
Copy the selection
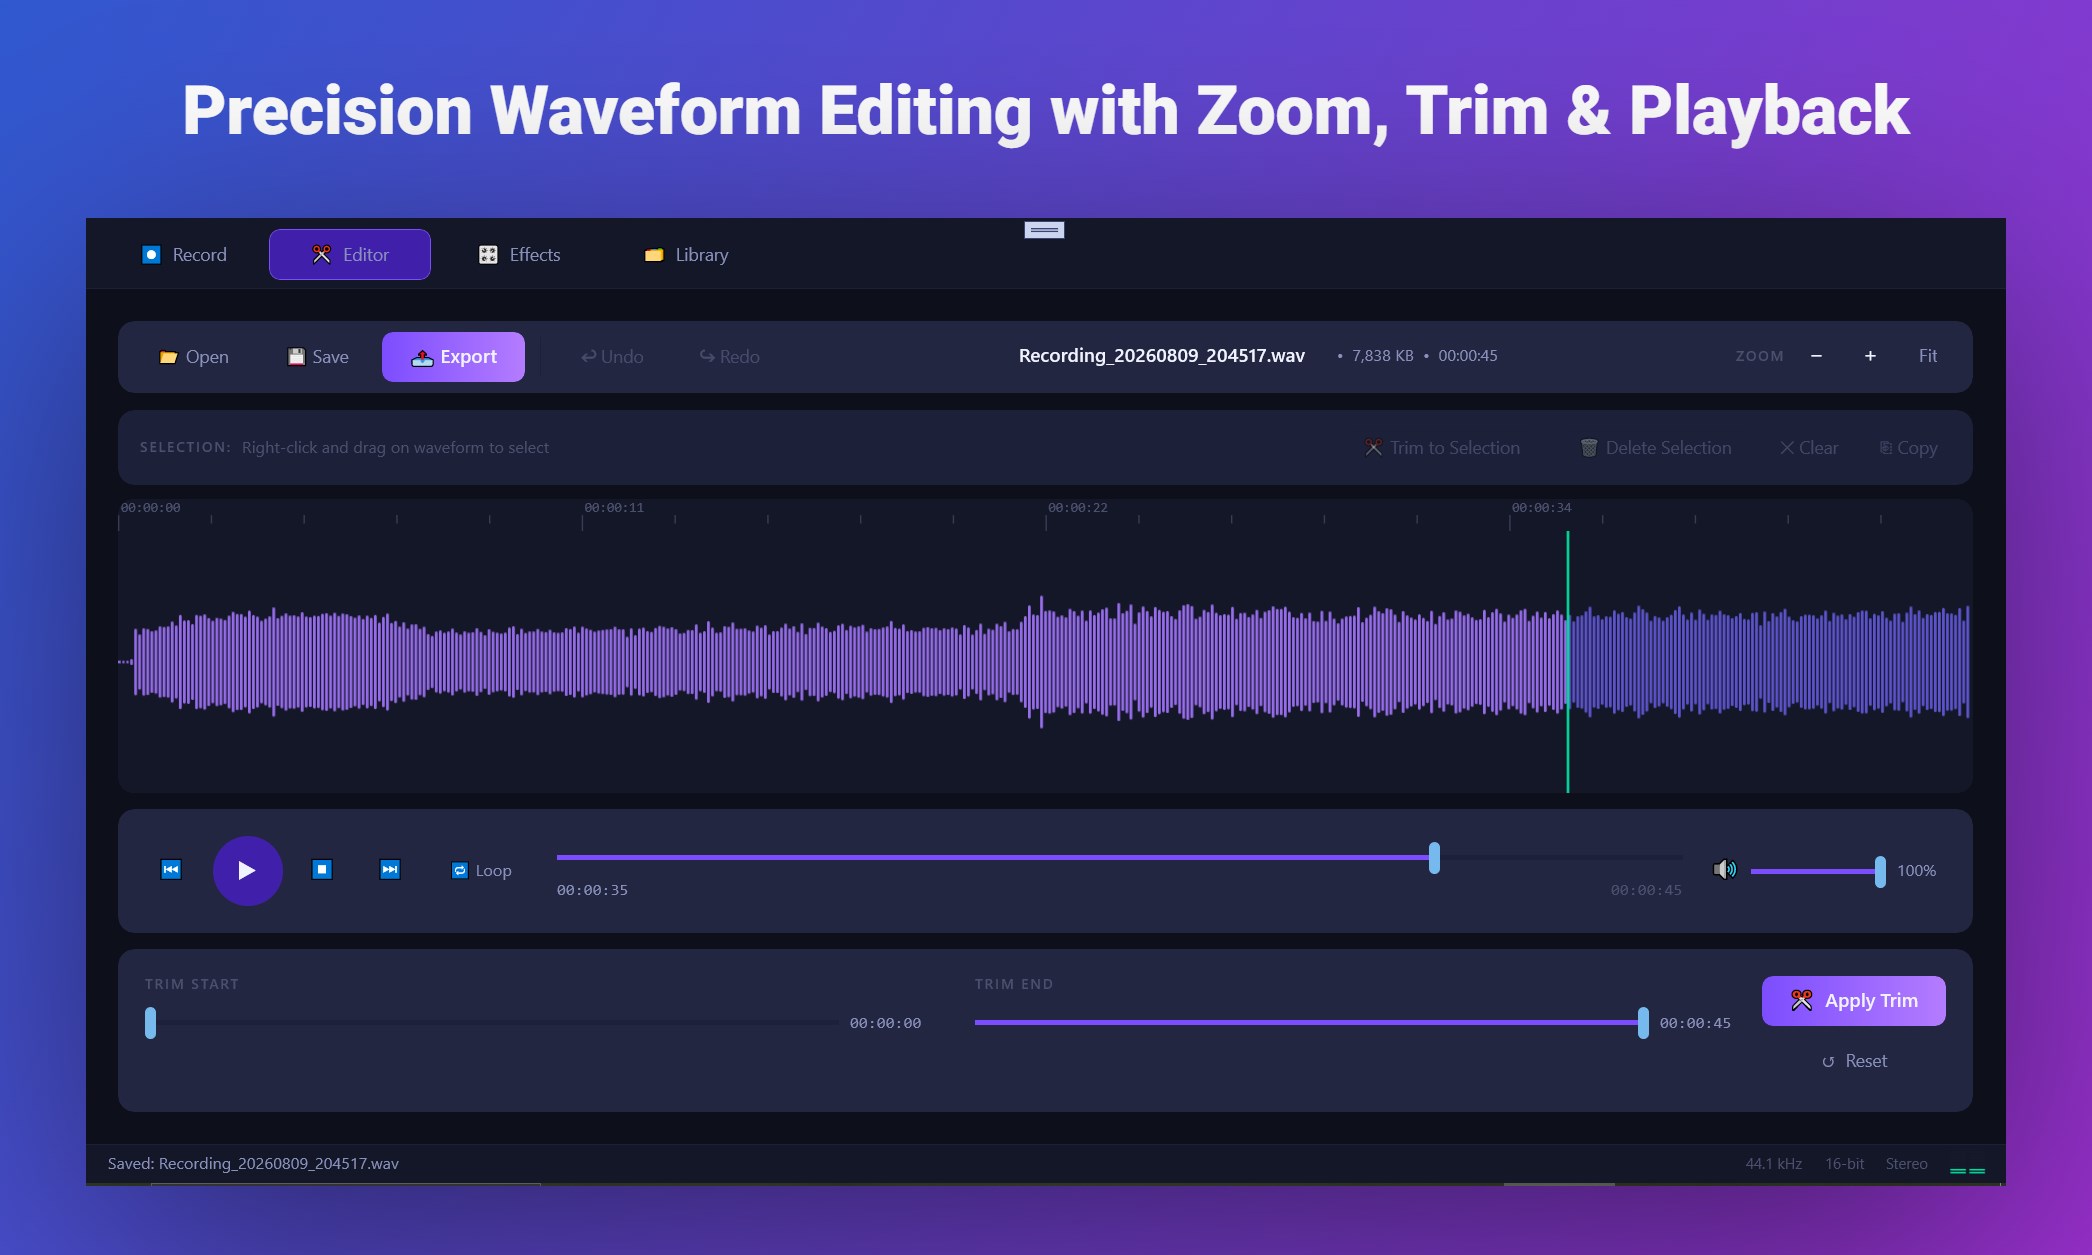point(1908,448)
